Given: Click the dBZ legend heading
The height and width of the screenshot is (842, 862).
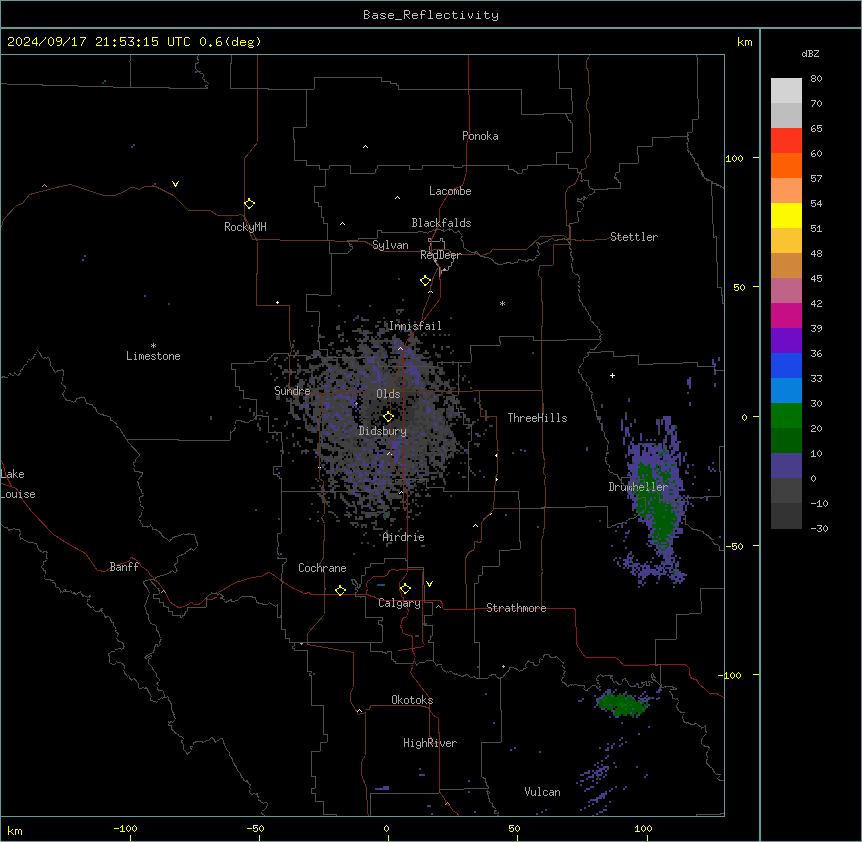Looking at the screenshot, I should pyautogui.click(x=810, y=54).
